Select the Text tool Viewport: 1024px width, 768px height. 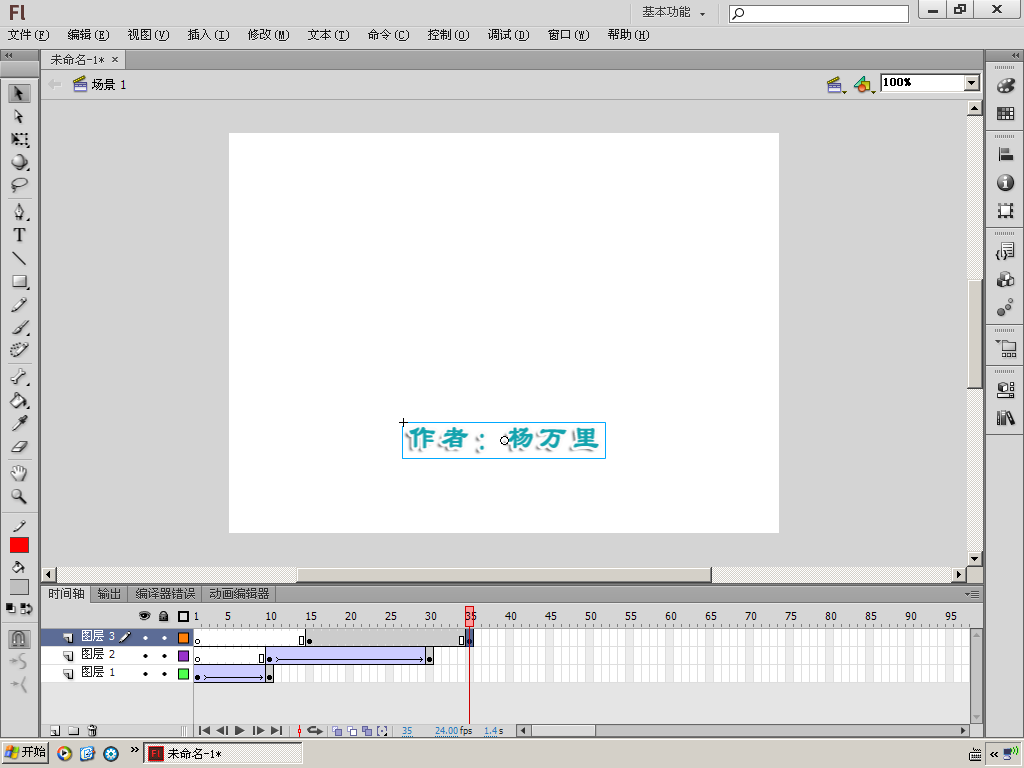click(x=19, y=235)
